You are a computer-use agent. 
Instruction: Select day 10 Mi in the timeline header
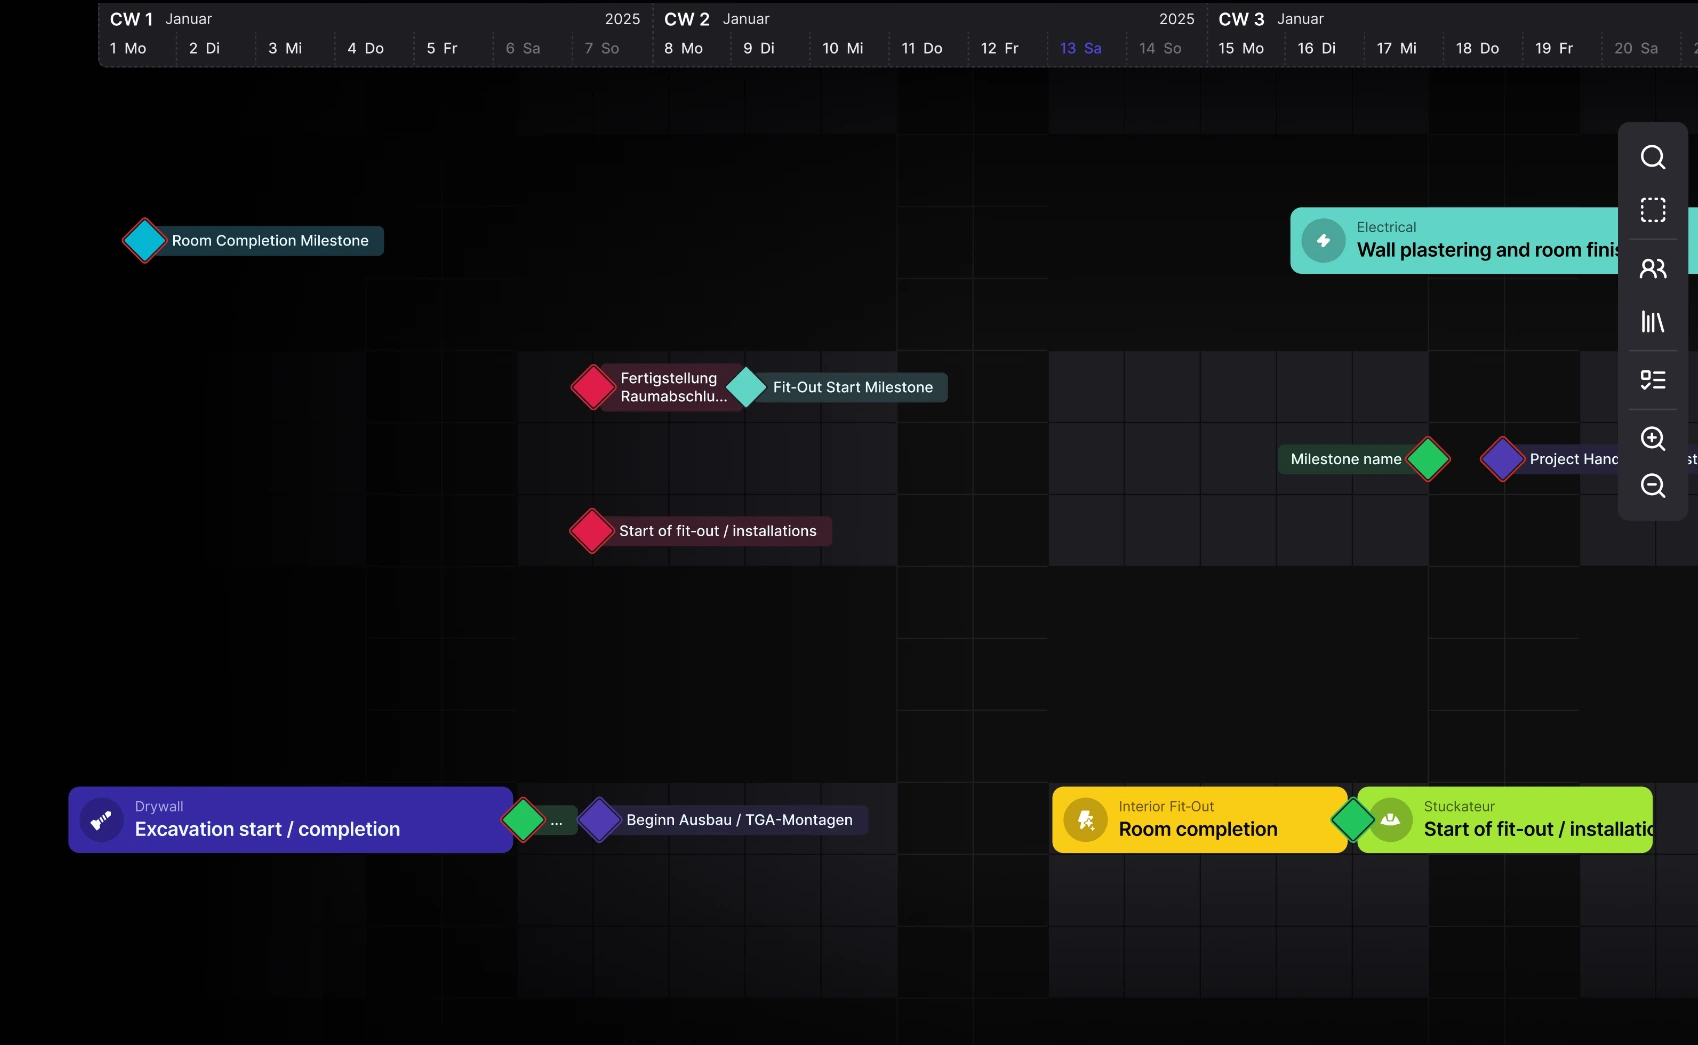(x=843, y=48)
